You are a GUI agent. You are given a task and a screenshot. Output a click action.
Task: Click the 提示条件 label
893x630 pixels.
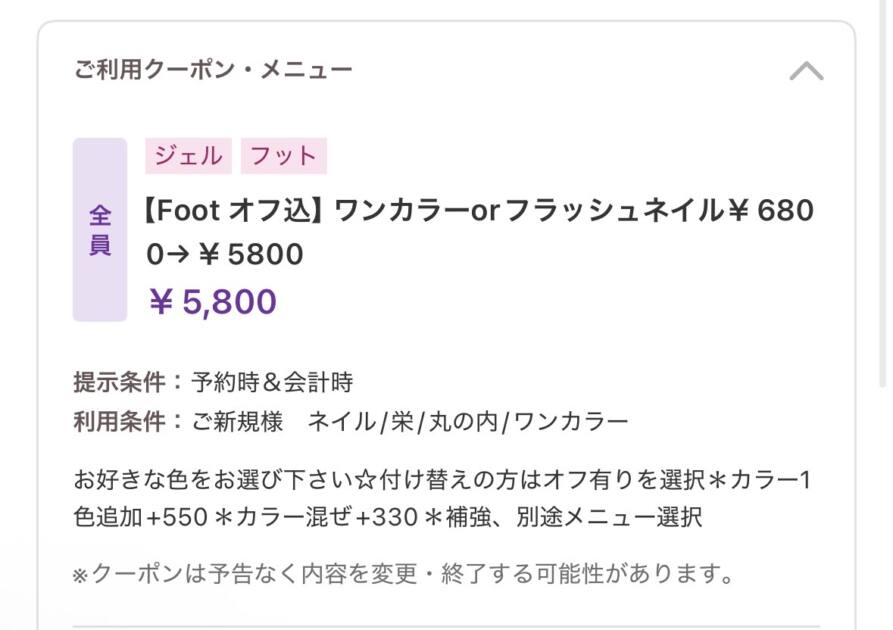coord(118,382)
